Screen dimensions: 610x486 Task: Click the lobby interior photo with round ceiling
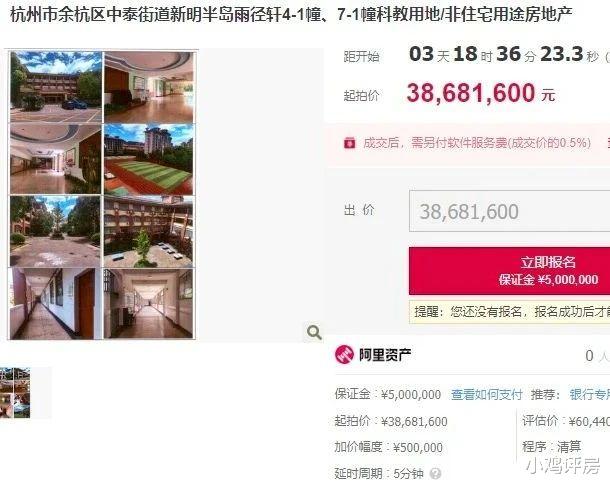[x=149, y=87]
